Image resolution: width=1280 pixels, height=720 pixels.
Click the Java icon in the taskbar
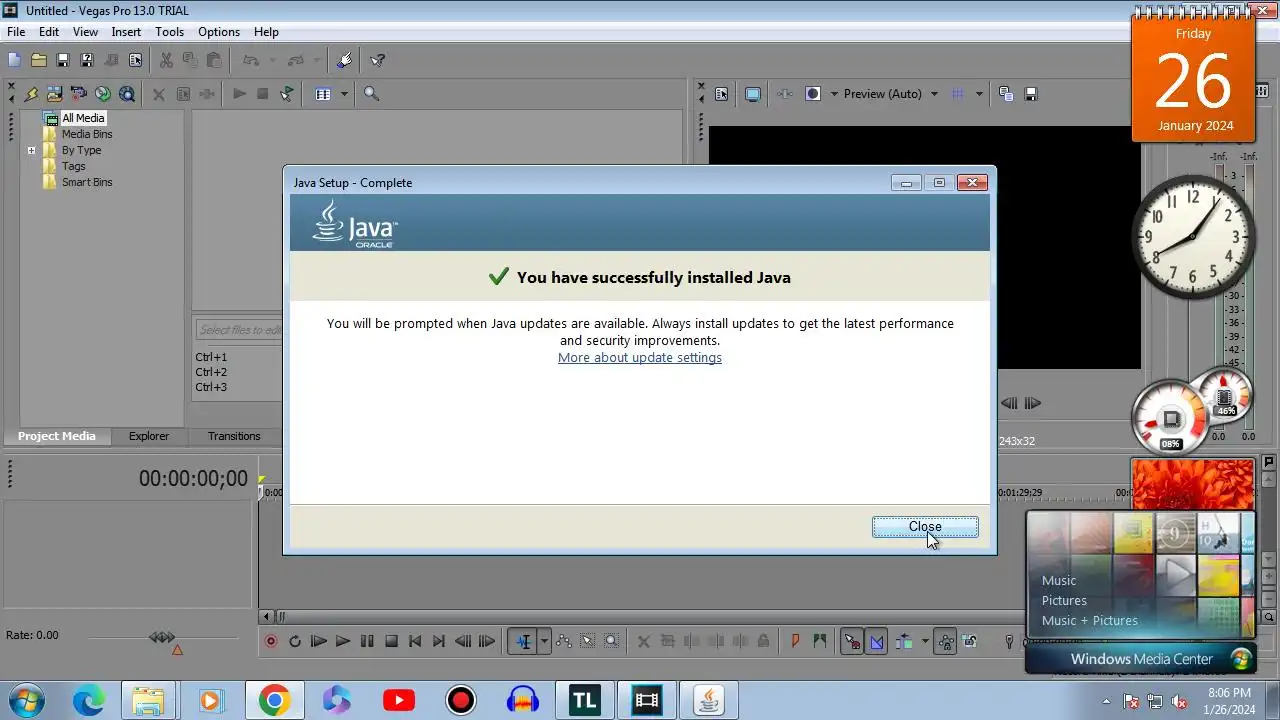tap(709, 700)
